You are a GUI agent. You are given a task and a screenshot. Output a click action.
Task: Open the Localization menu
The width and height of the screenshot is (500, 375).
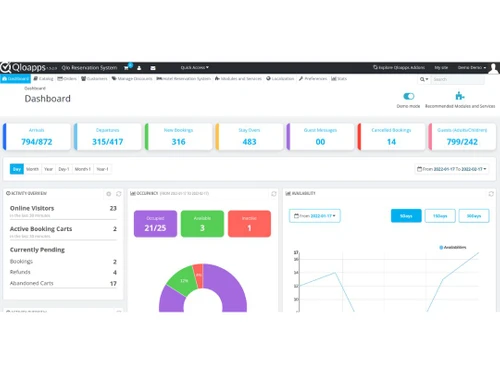pos(280,79)
